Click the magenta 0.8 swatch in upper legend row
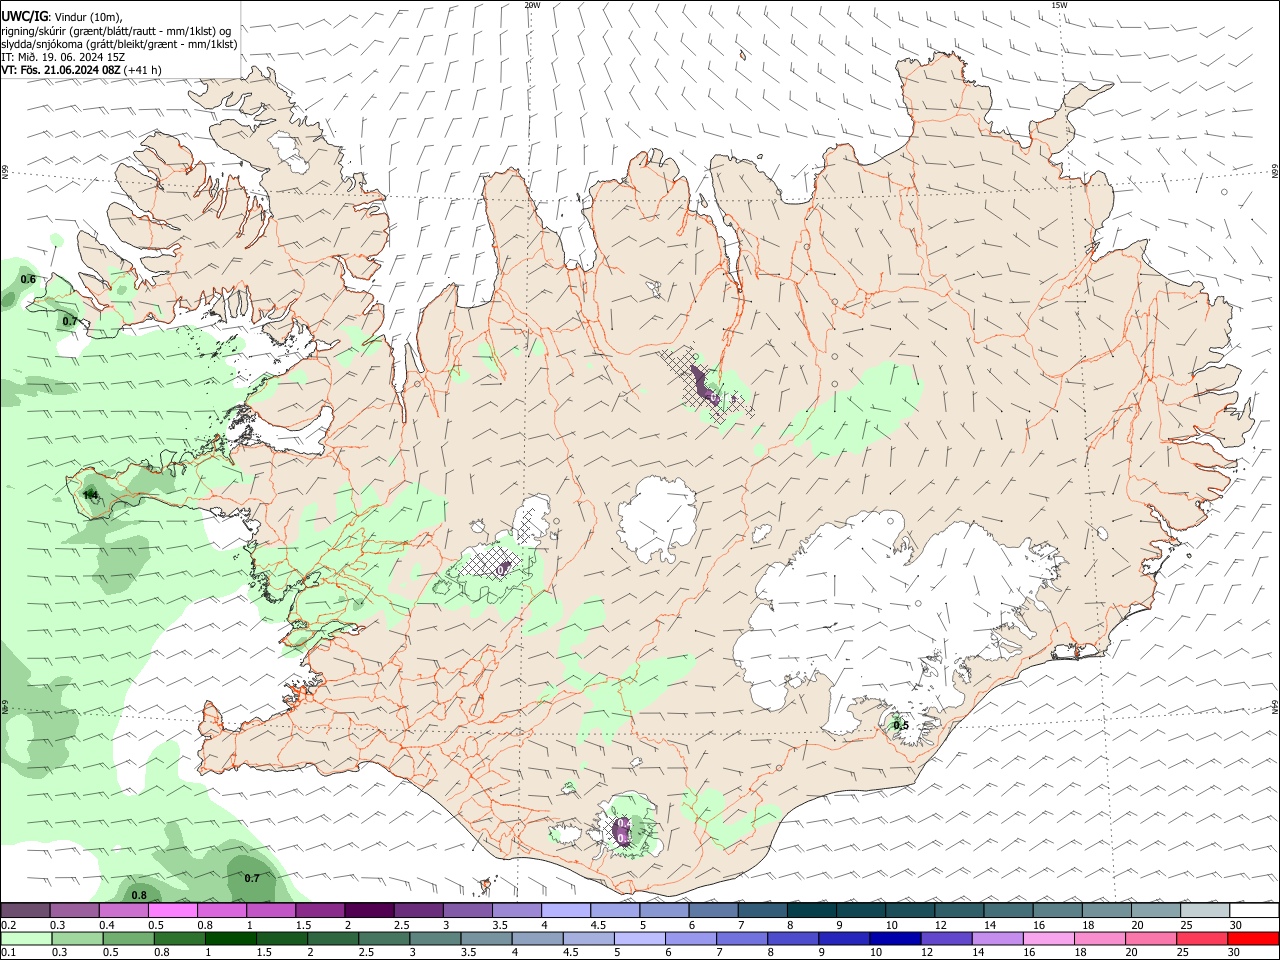The image size is (1280, 960). (x=221, y=910)
